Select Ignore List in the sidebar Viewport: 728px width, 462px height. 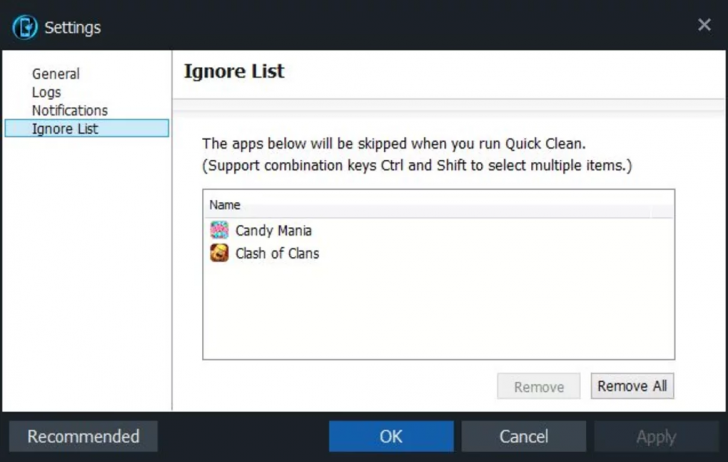coord(65,129)
